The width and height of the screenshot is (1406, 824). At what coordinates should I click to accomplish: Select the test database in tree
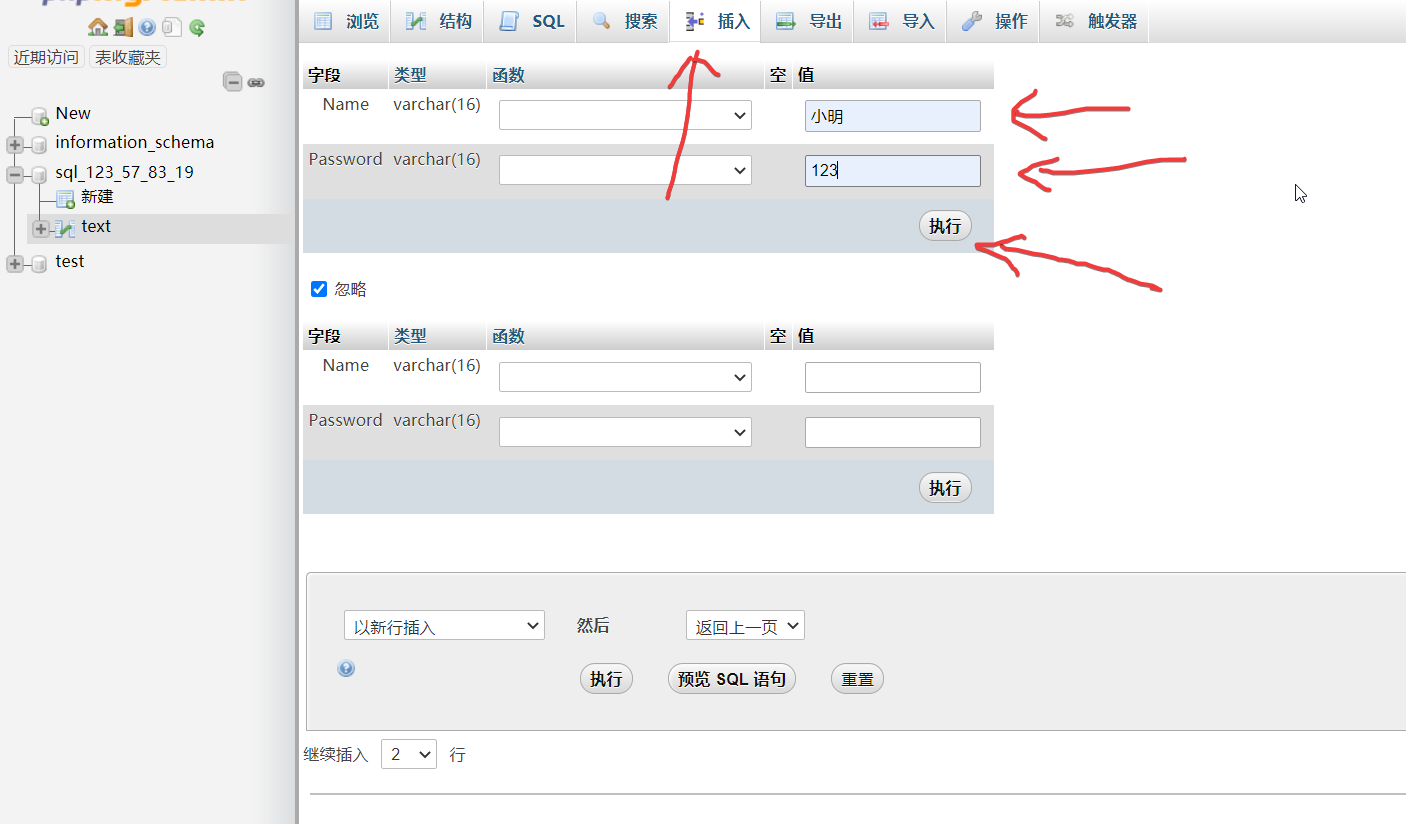point(70,262)
